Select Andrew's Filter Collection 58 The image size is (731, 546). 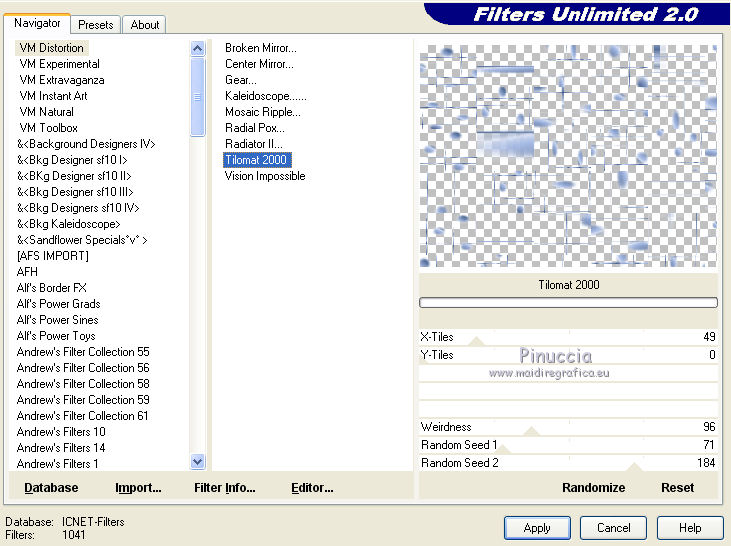pos(83,384)
